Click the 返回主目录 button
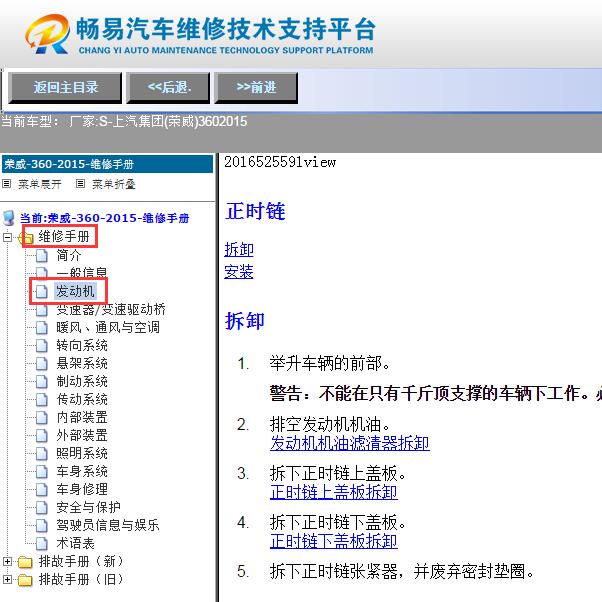This screenshot has width=602, height=602. 65,88
